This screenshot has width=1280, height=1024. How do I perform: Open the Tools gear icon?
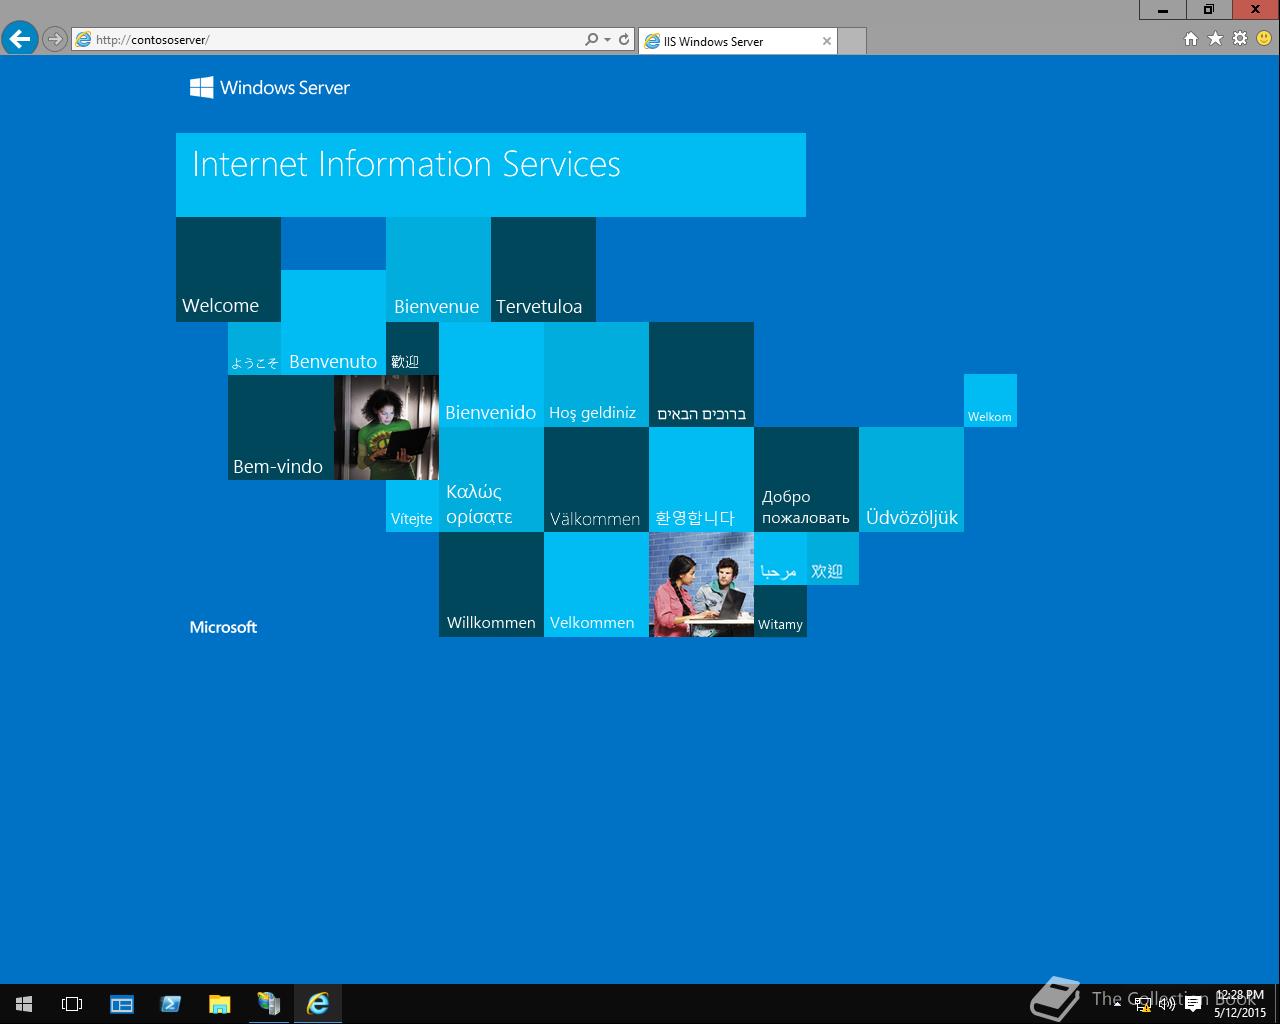1240,39
